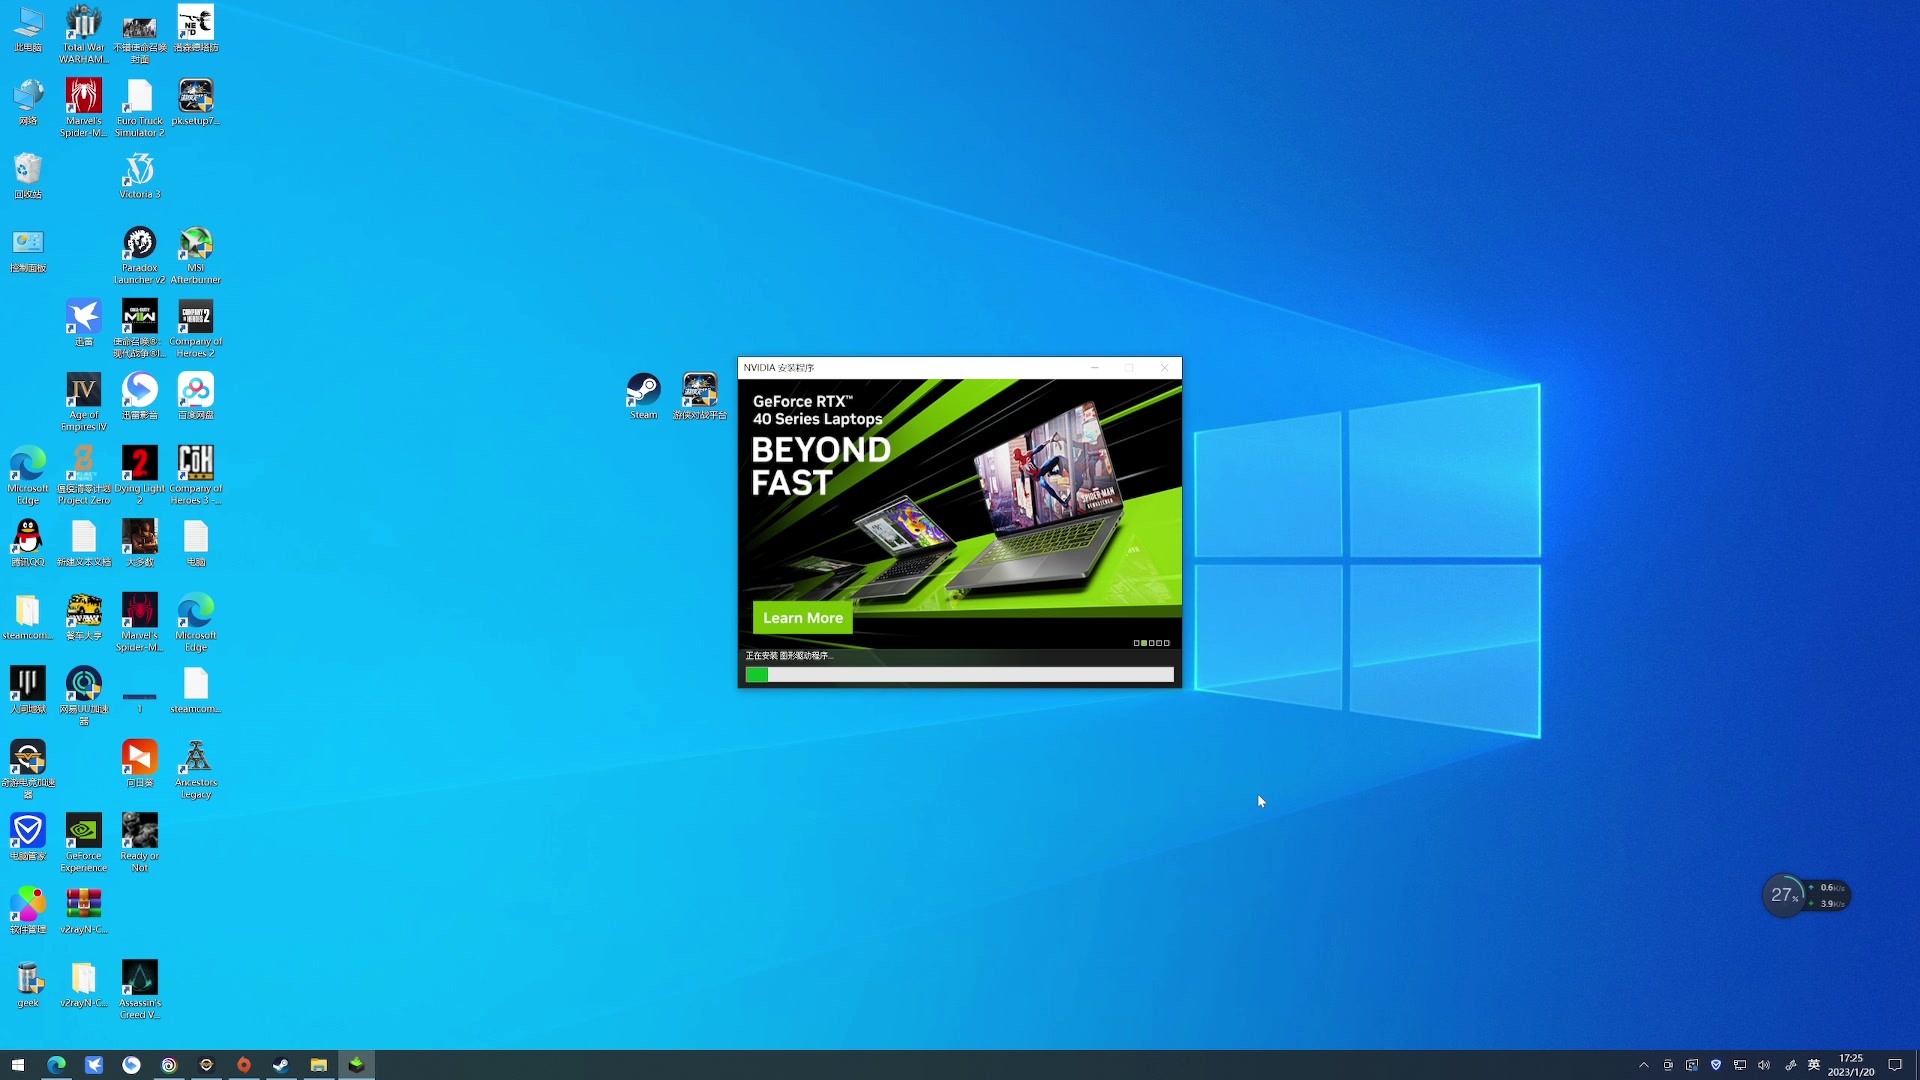1920x1080 pixels.
Task: Select the pk.setup7 installer icon
Action: pos(196,103)
